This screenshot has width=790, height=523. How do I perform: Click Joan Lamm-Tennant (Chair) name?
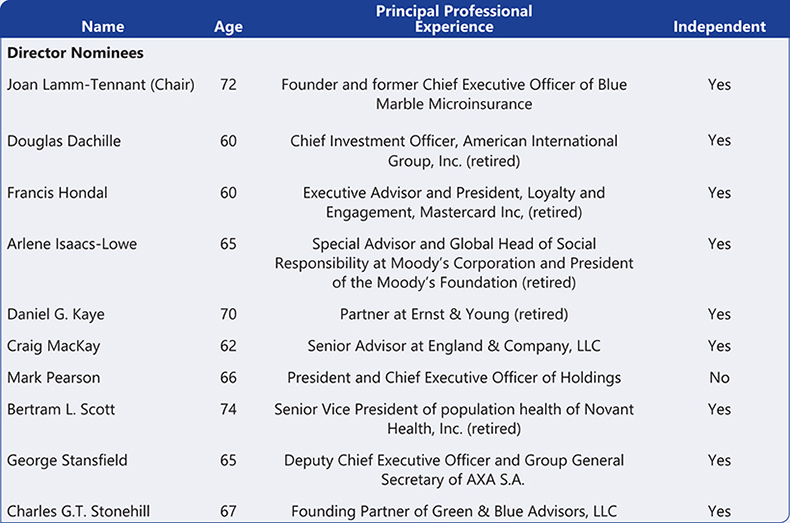tap(101, 84)
